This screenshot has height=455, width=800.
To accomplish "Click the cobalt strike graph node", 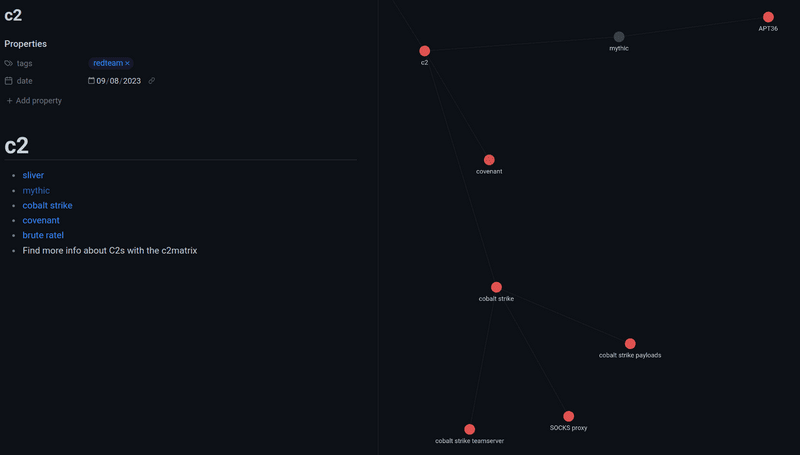I will pyautogui.click(x=496, y=287).
